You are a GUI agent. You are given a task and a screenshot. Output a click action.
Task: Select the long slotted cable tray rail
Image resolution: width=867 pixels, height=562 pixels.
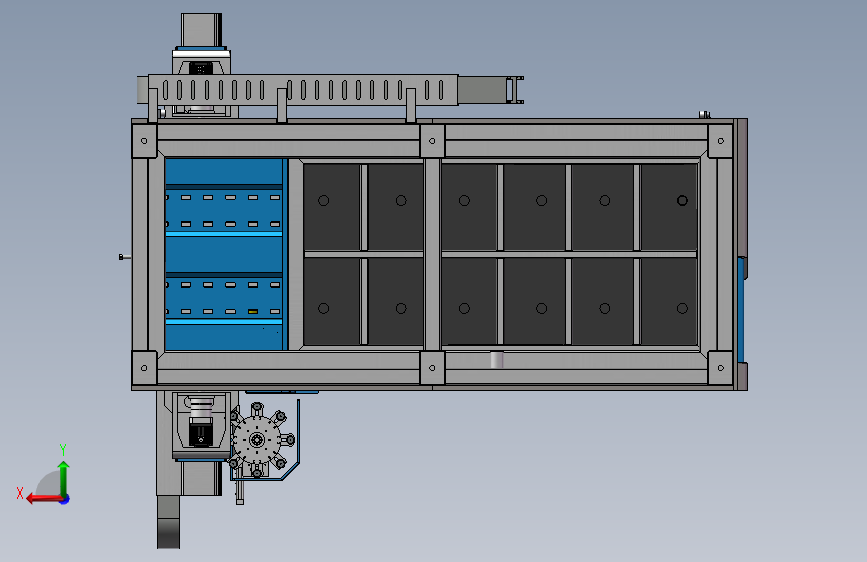click(x=303, y=90)
